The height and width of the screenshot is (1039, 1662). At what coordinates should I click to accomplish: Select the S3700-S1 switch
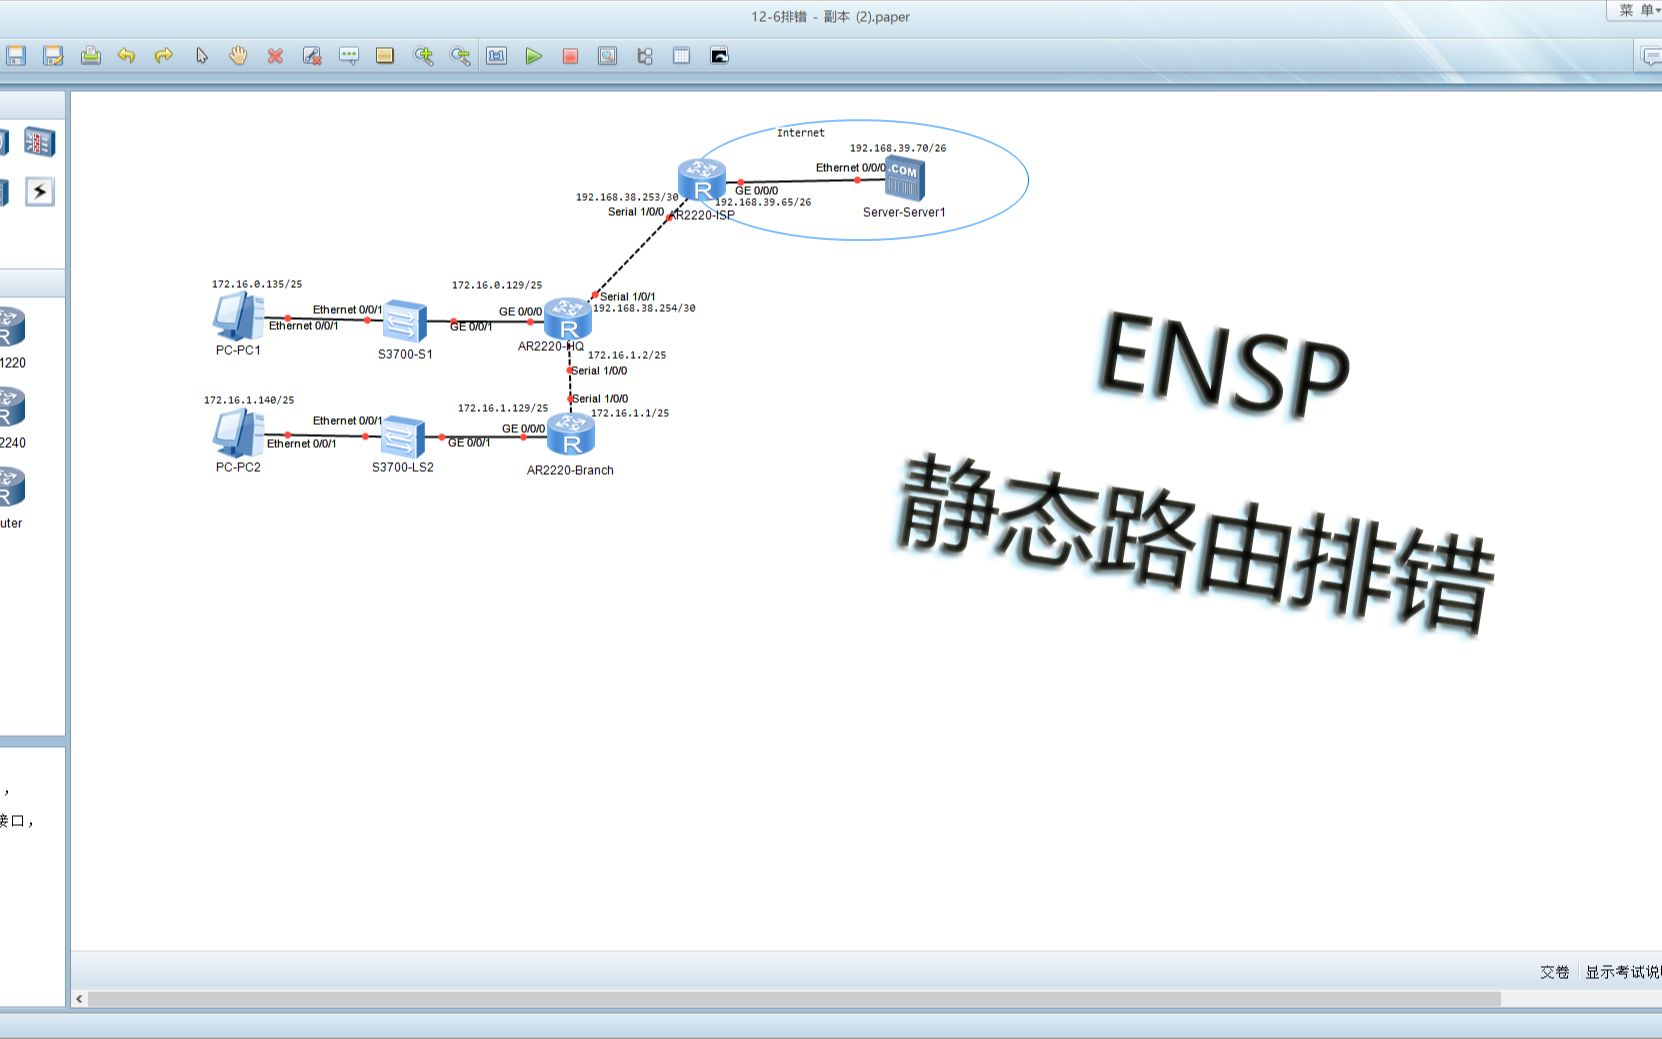pyautogui.click(x=405, y=322)
